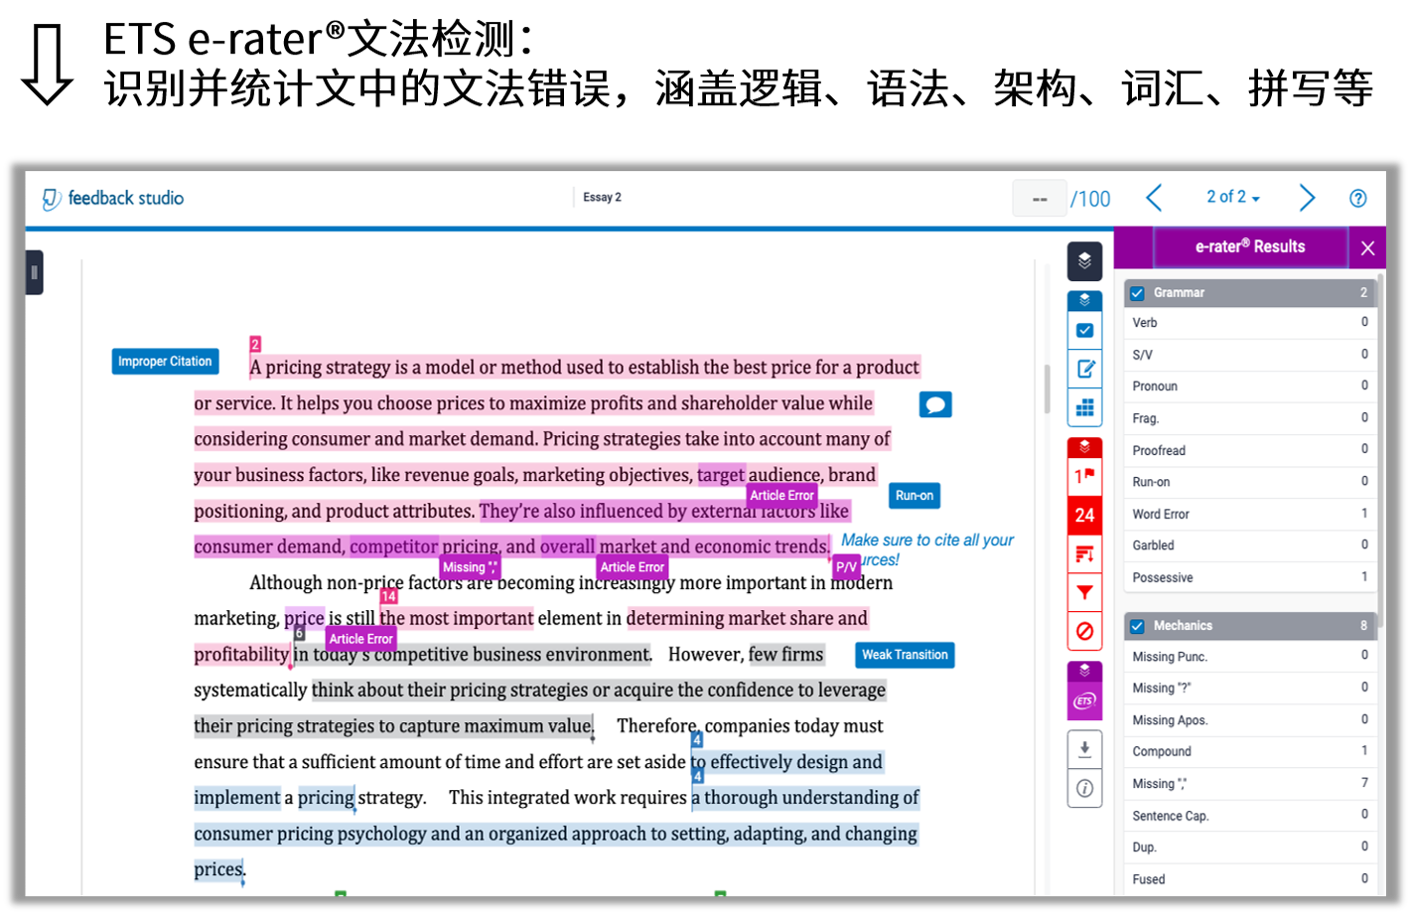Select the Garbled row

1250,545
